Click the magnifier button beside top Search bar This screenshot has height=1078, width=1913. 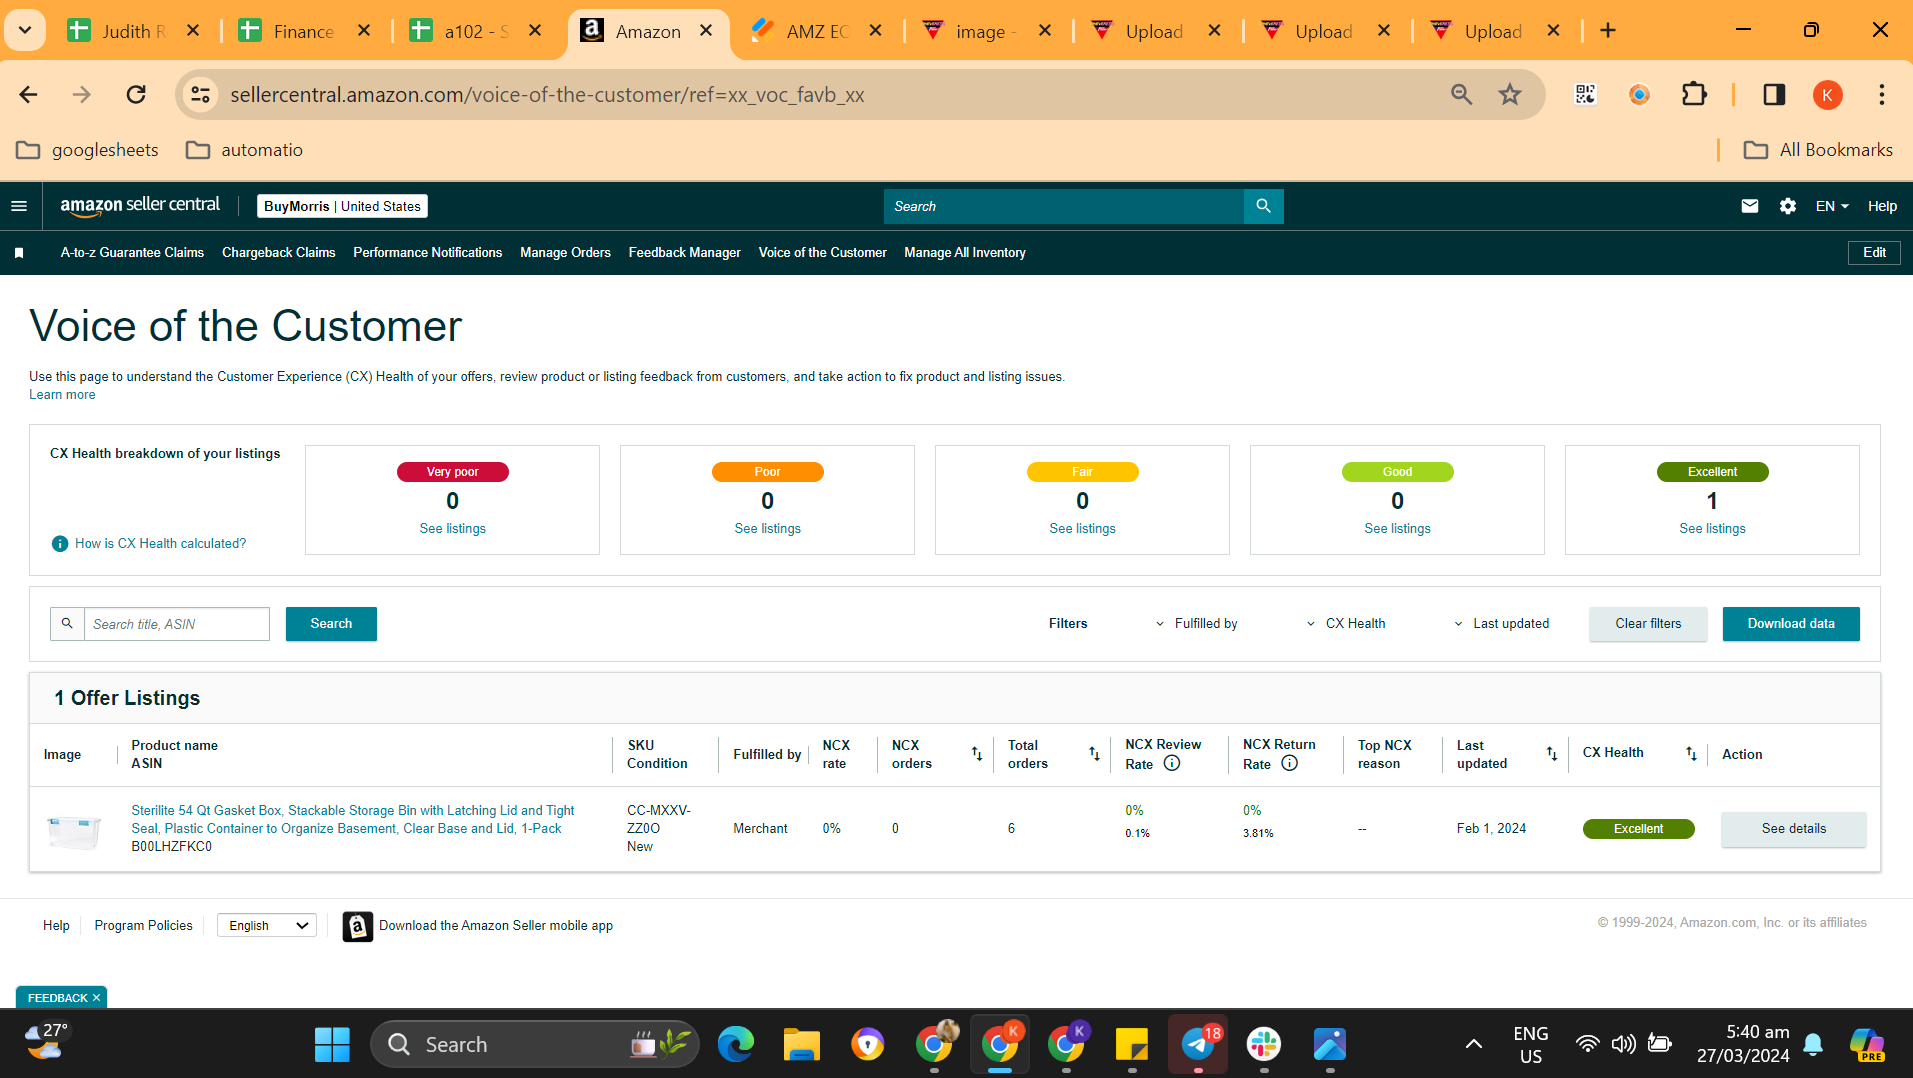(x=1263, y=206)
